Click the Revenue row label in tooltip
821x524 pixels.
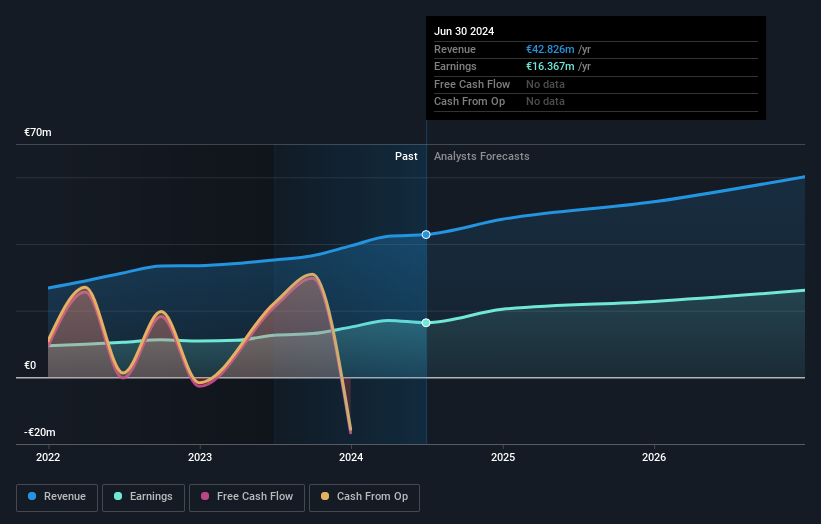tap(455, 49)
